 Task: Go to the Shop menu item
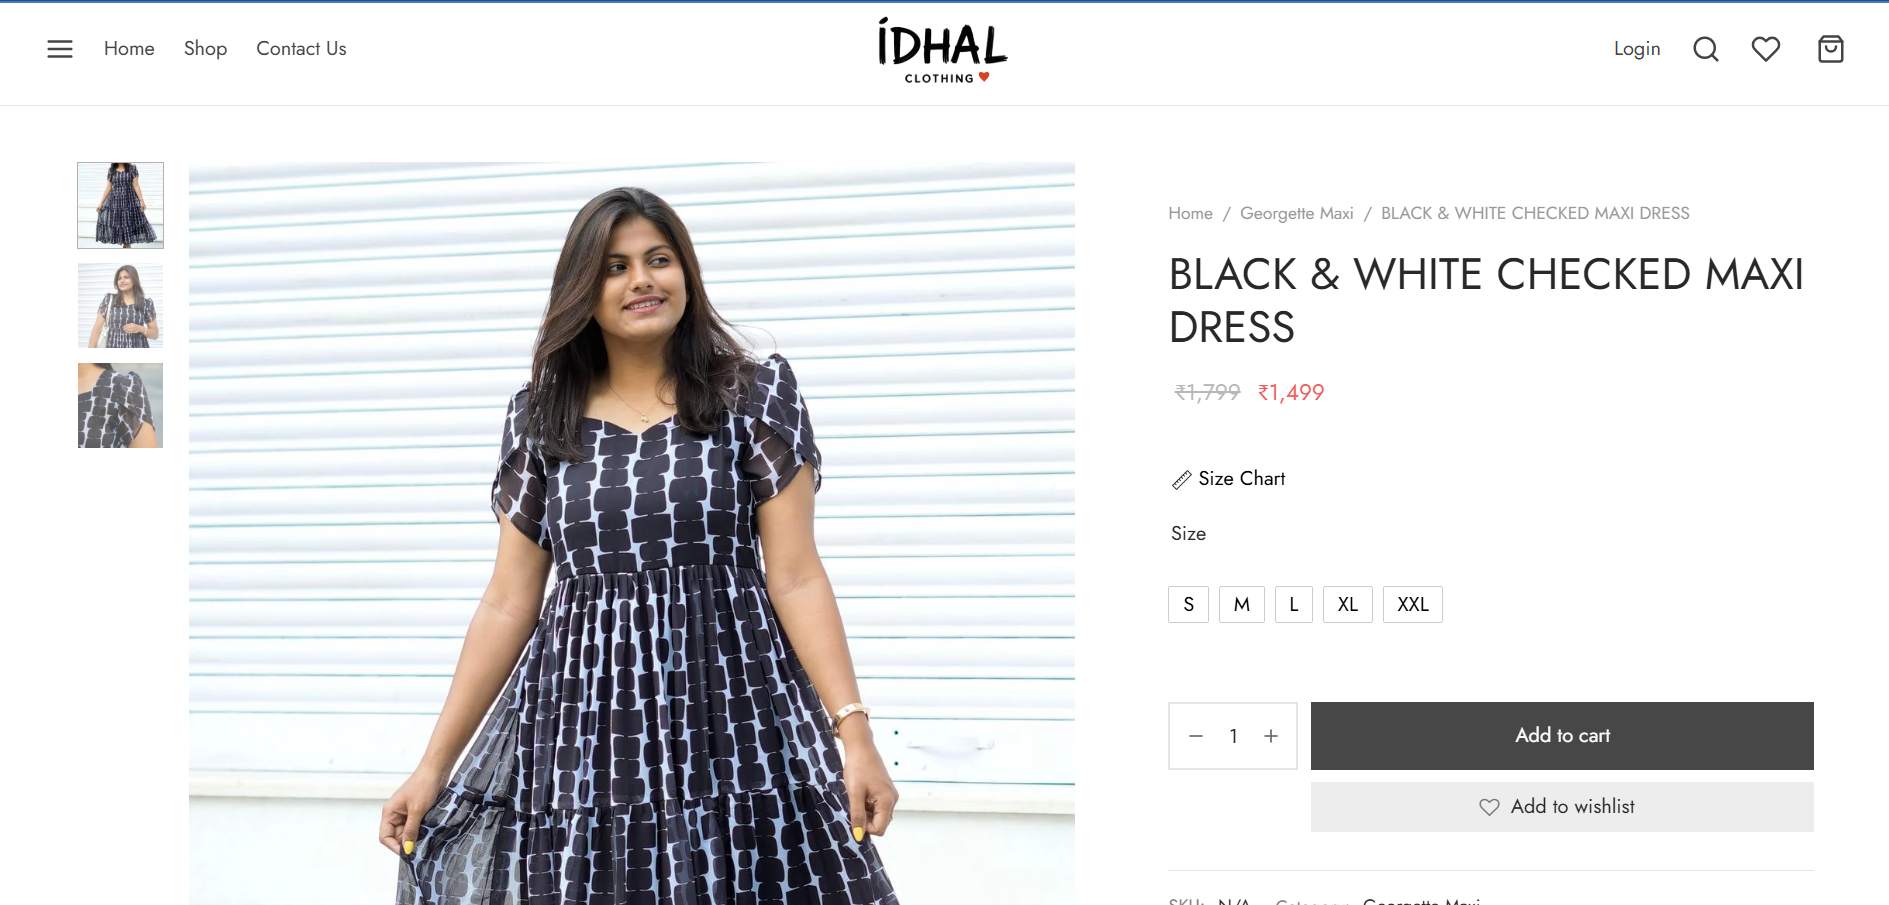205,49
